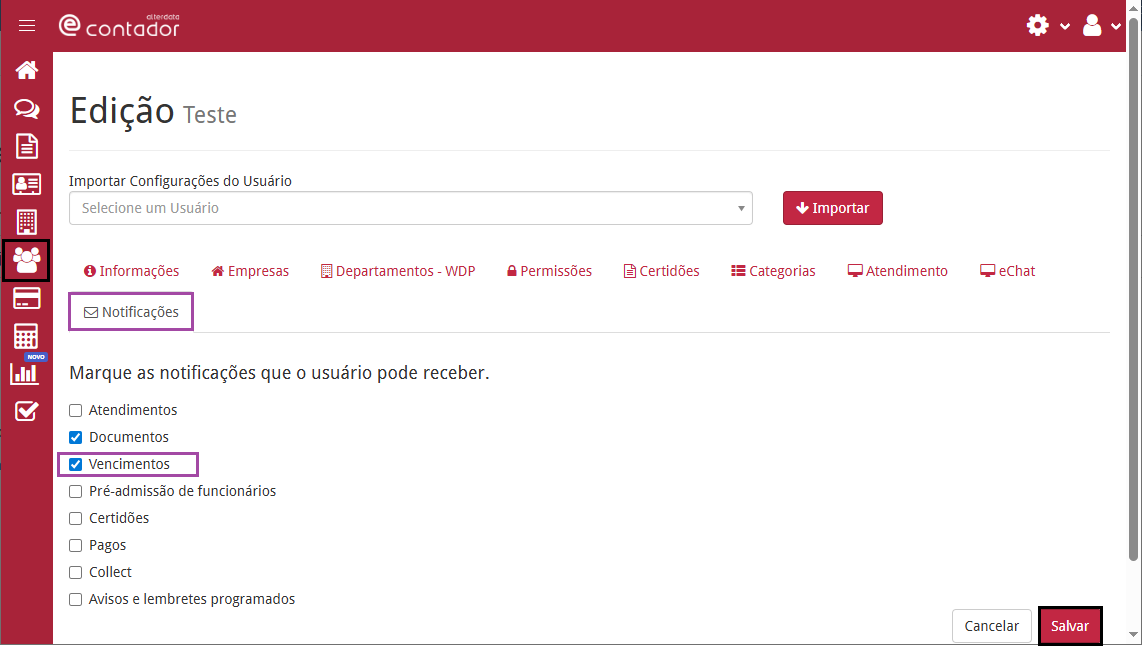
Task: Expand the user account dropdown chevron
Action: click(x=1116, y=27)
